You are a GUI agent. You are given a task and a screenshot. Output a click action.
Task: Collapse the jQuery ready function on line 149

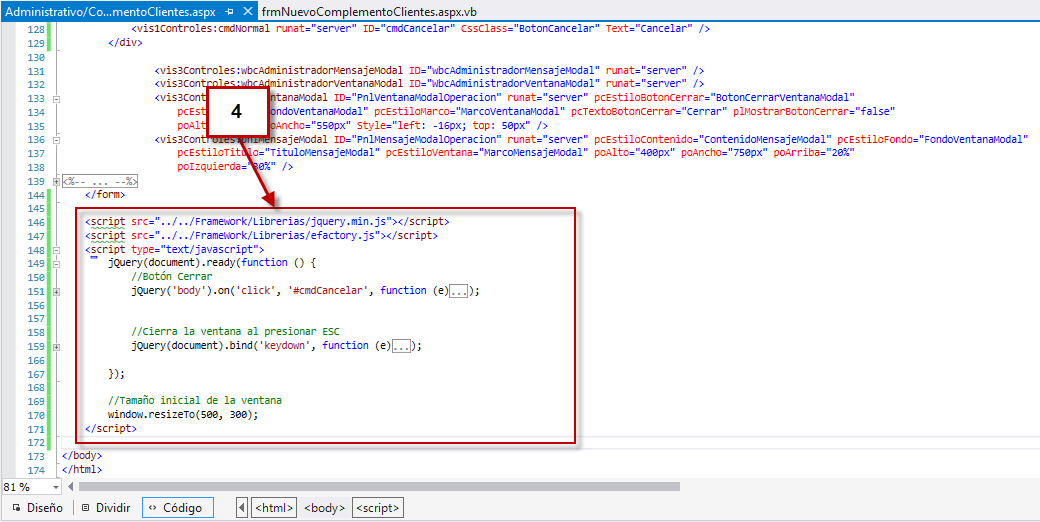pyautogui.click(x=56, y=263)
